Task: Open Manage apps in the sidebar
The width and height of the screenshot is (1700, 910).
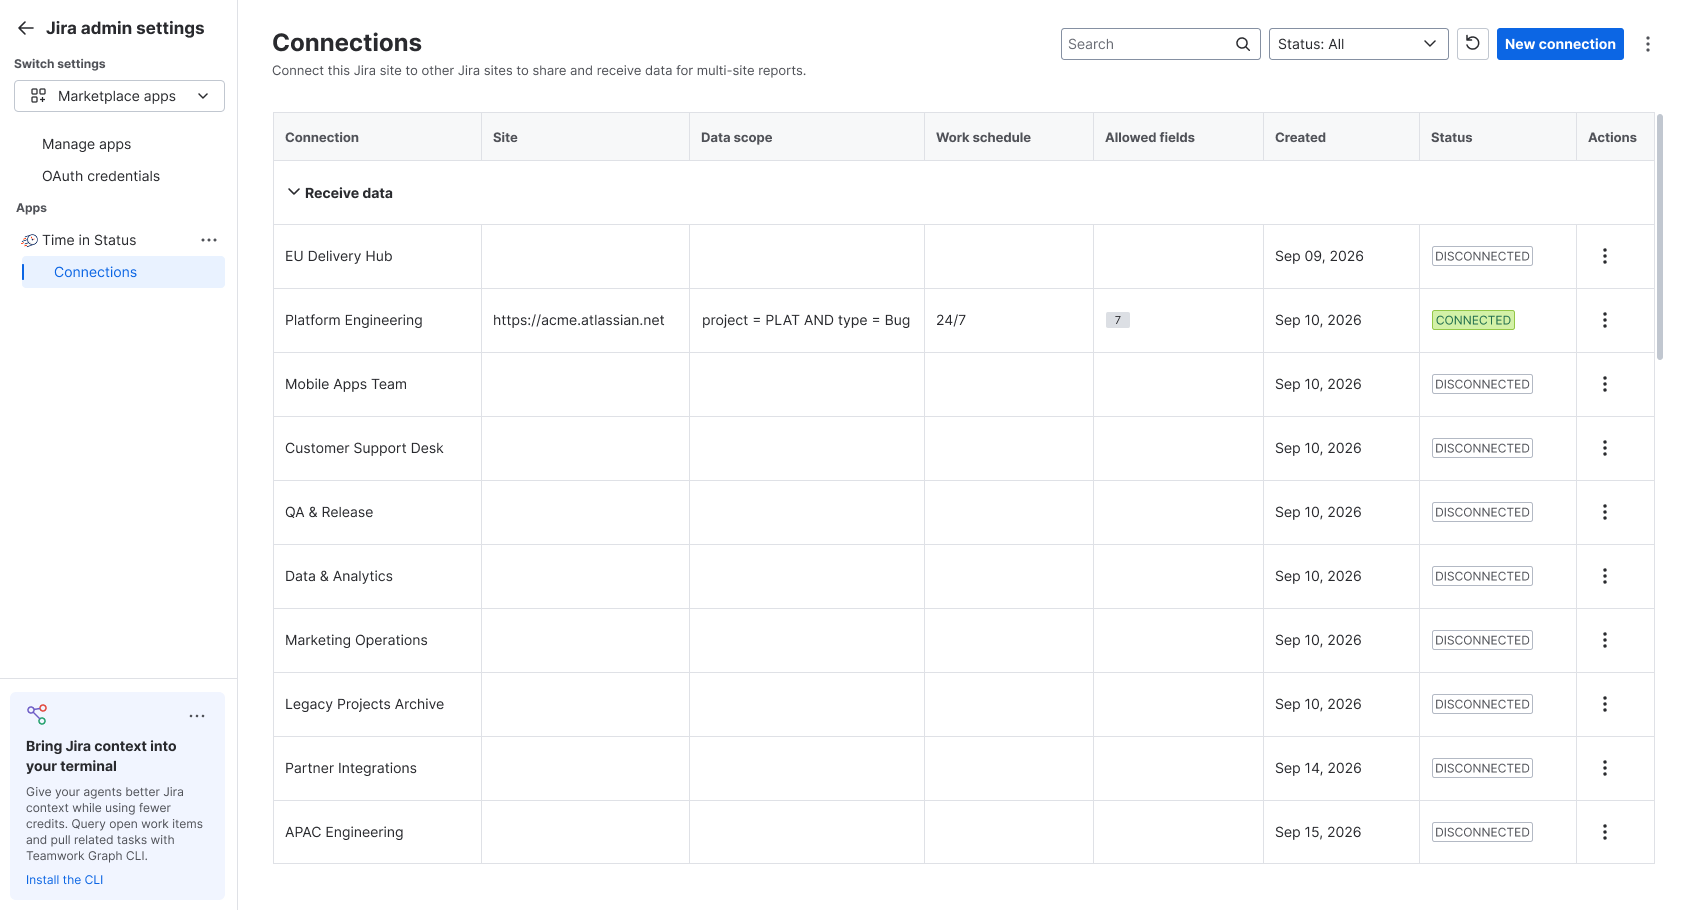Action: 86,144
